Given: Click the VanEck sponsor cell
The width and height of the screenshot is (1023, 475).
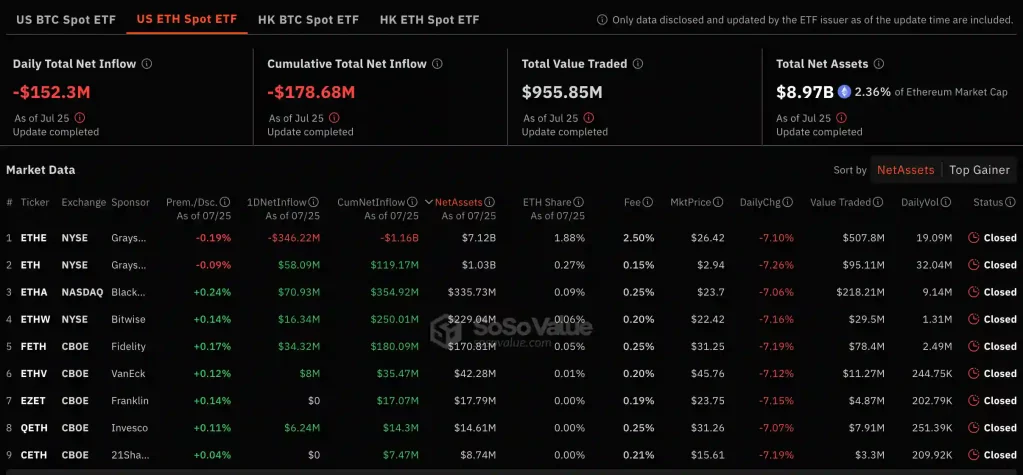Looking at the screenshot, I should [x=129, y=373].
